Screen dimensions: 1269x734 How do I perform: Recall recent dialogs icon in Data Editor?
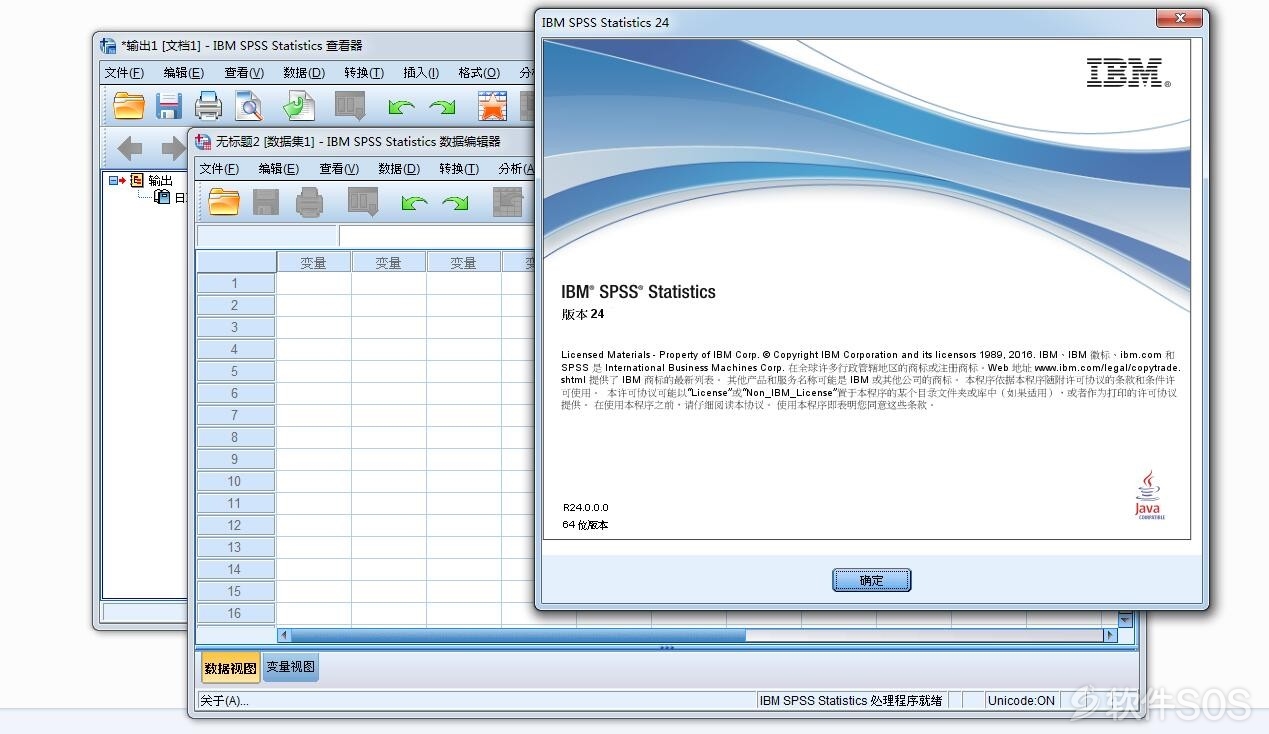click(363, 202)
